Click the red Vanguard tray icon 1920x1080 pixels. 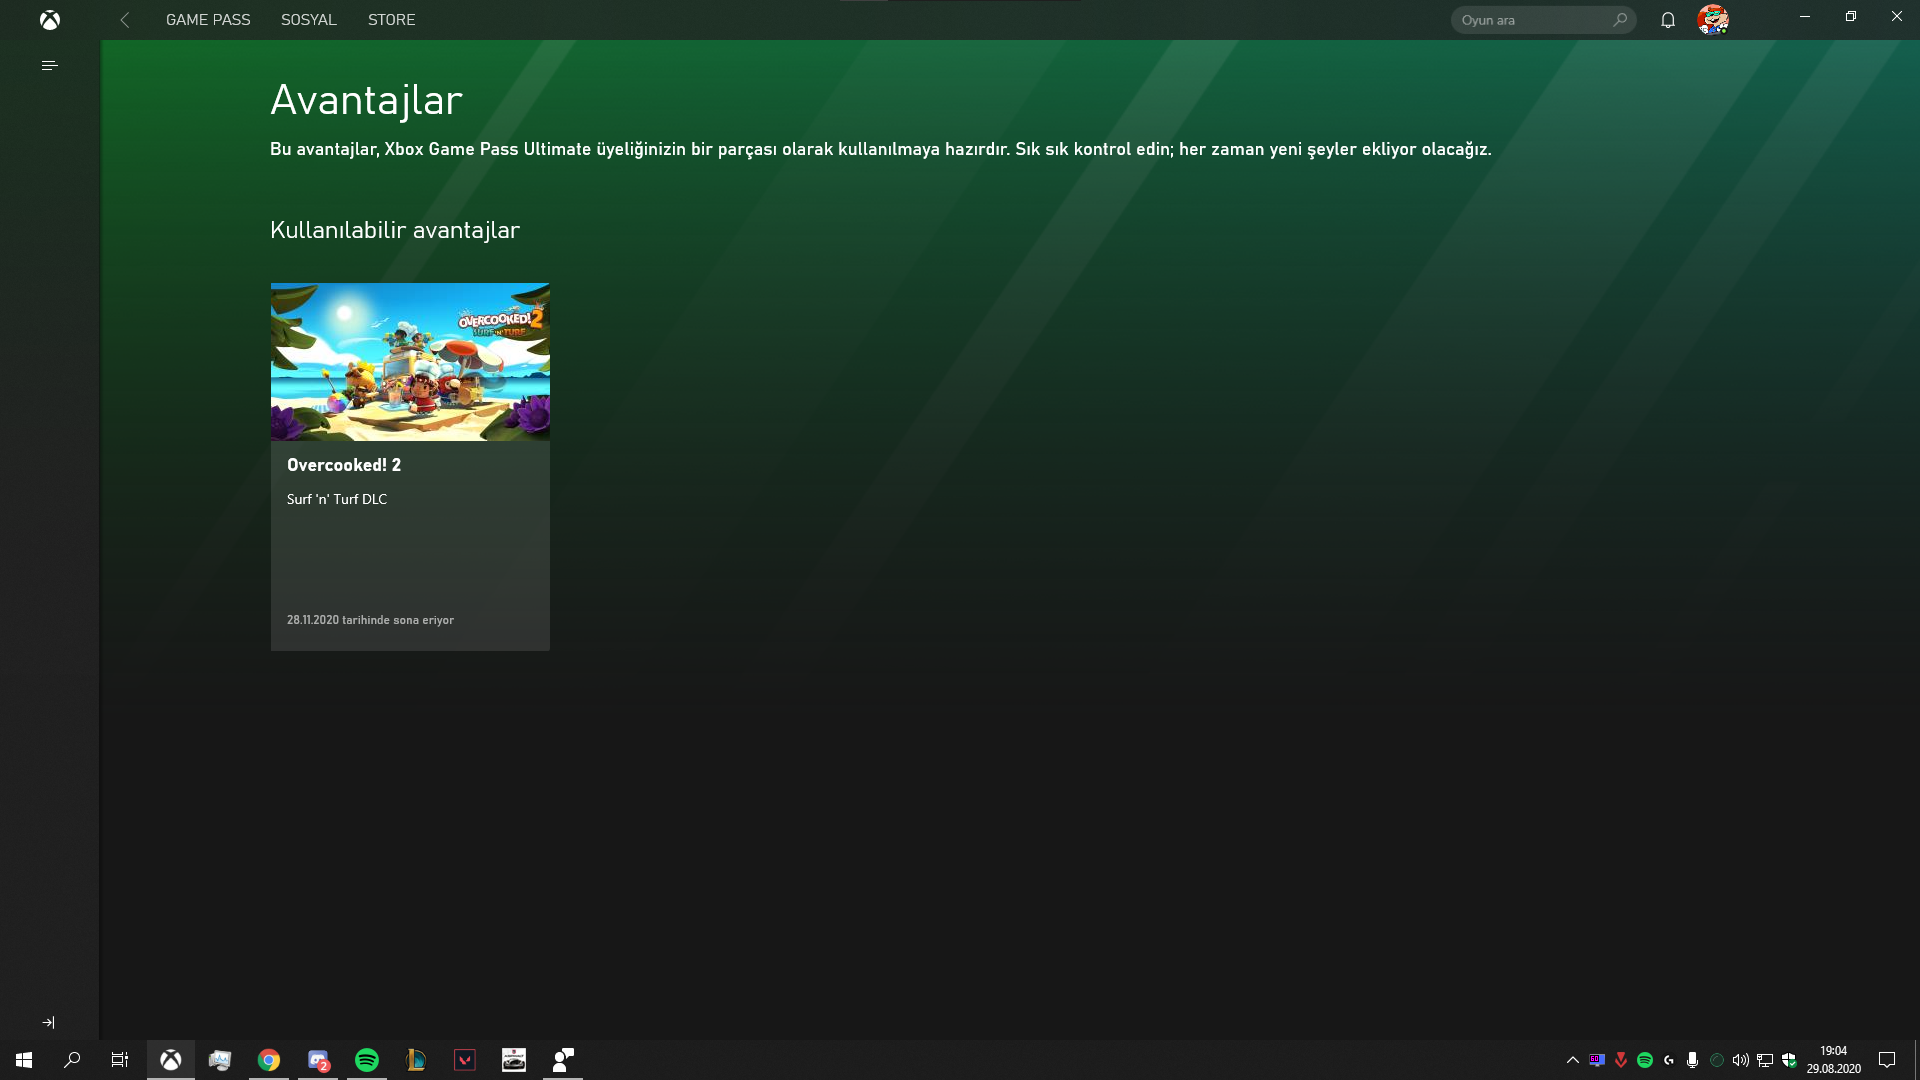tap(1621, 1060)
